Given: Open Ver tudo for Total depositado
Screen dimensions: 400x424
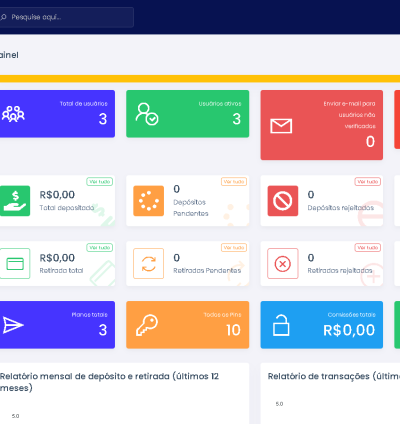Looking at the screenshot, I should [x=100, y=182].
